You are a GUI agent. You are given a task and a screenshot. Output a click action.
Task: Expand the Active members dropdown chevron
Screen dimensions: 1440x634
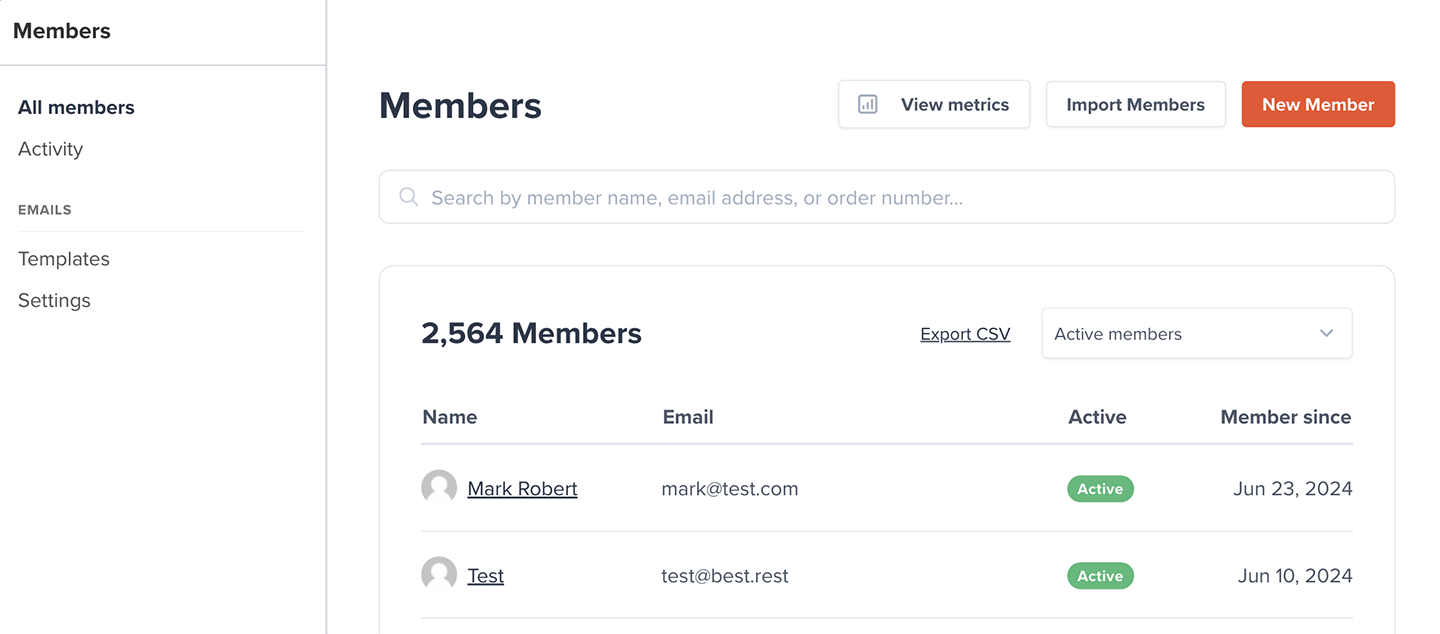(x=1326, y=333)
